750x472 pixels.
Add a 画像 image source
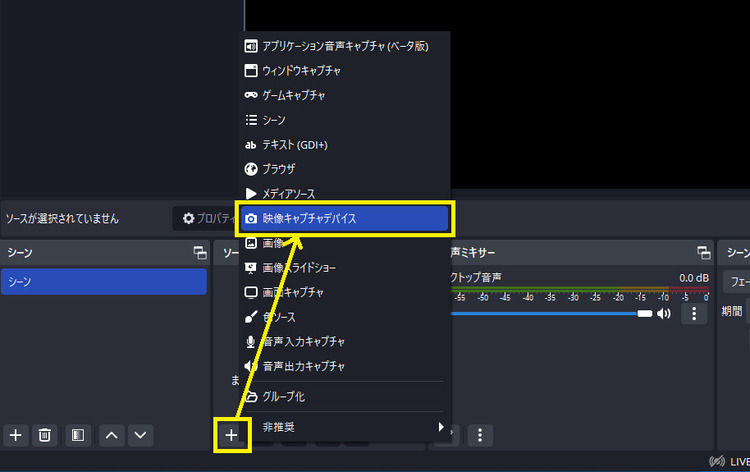[x=344, y=243]
